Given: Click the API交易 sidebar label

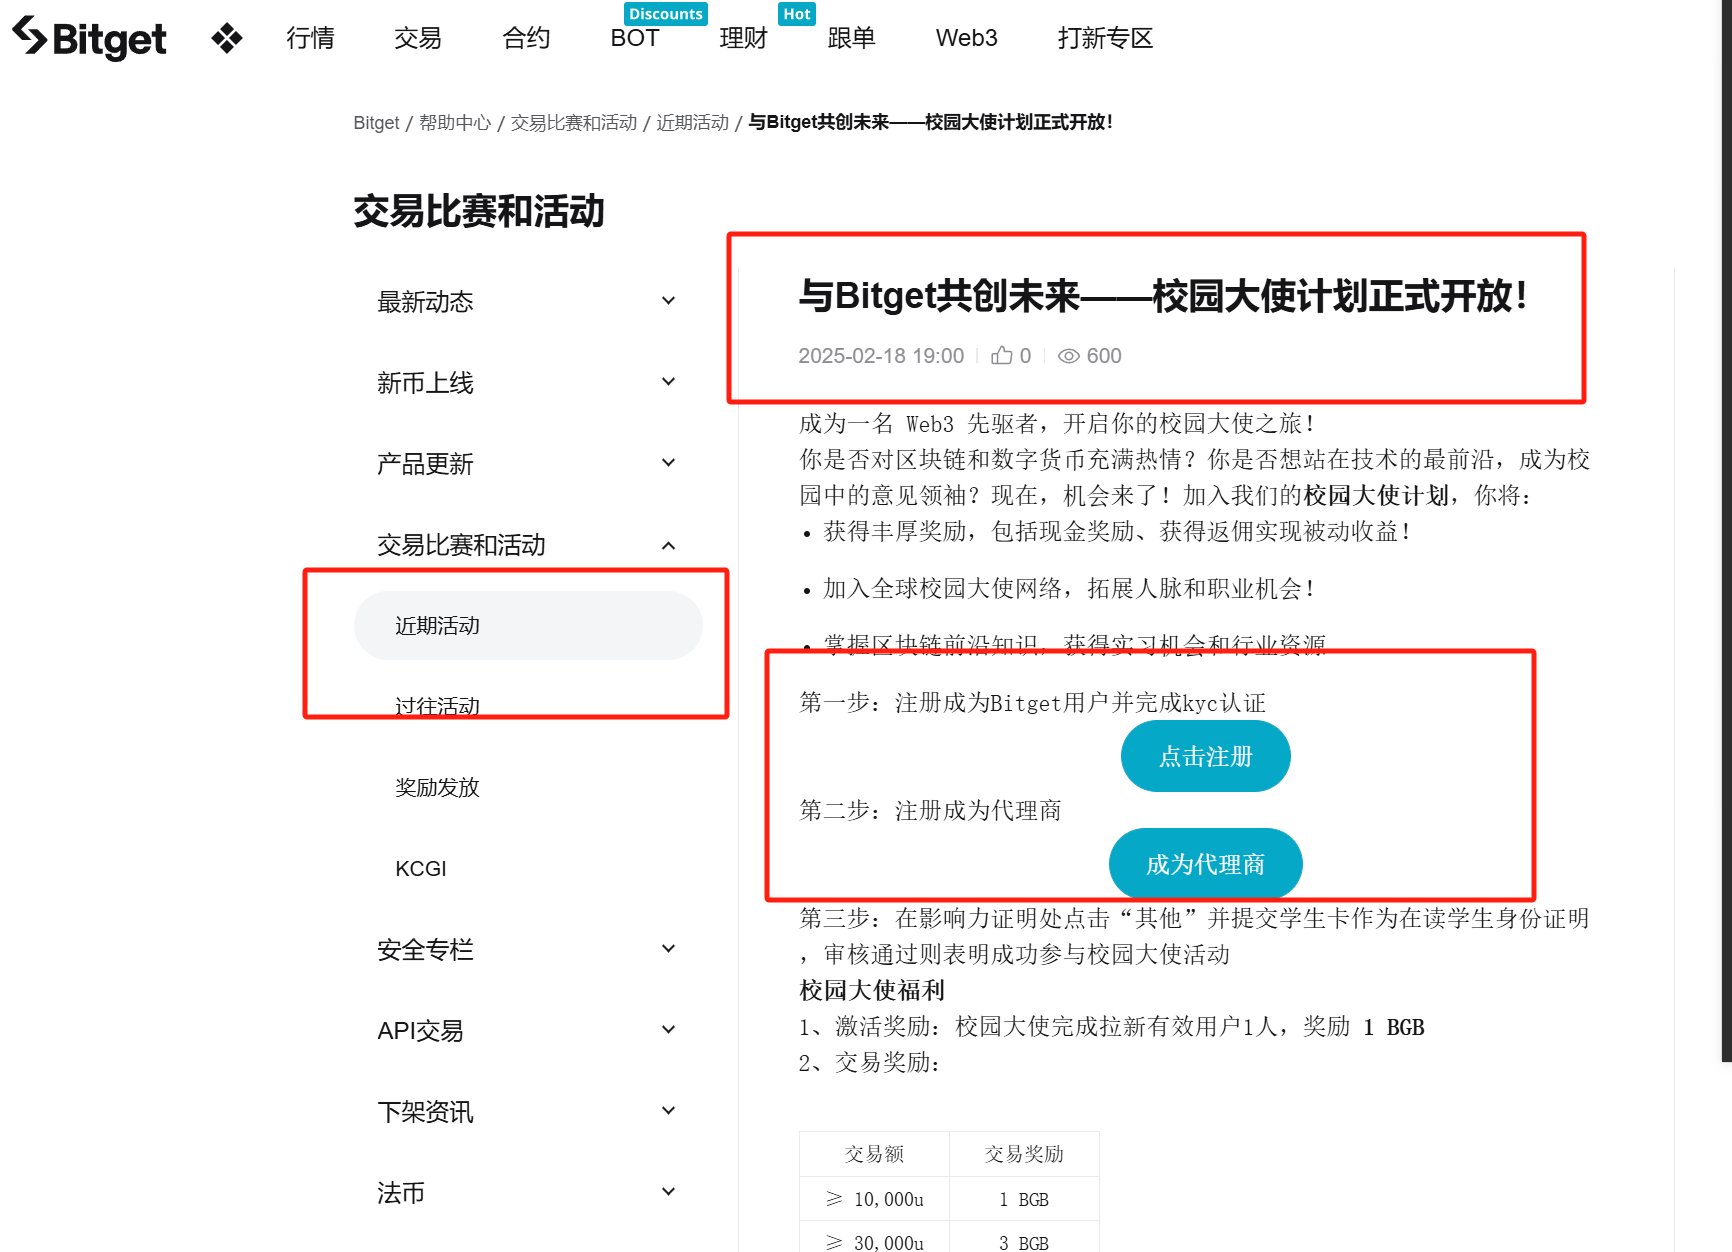Looking at the screenshot, I should 420,1030.
